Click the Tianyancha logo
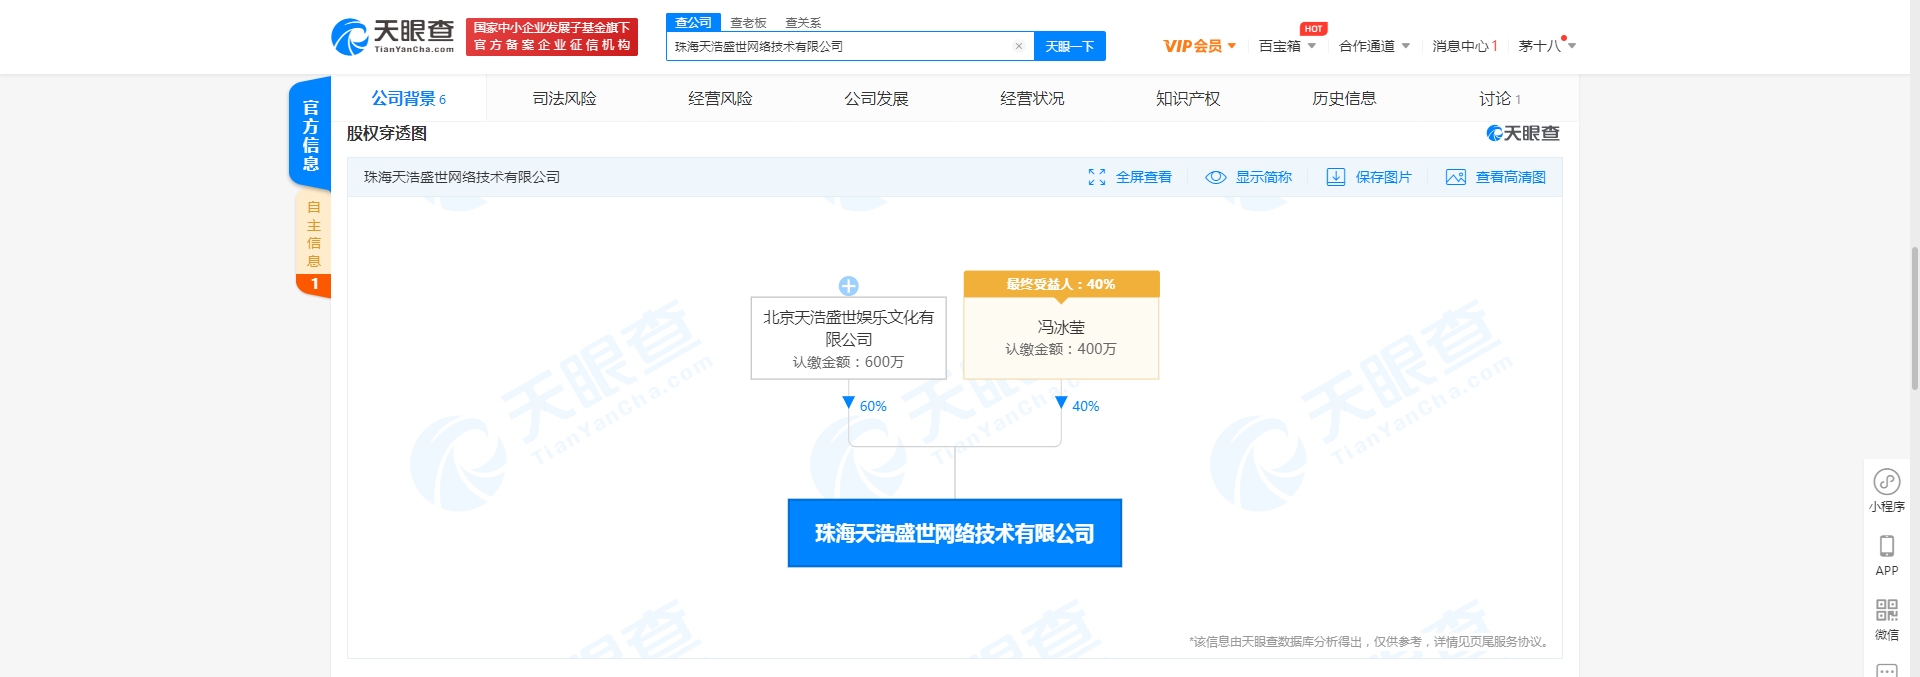 tap(392, 37)
